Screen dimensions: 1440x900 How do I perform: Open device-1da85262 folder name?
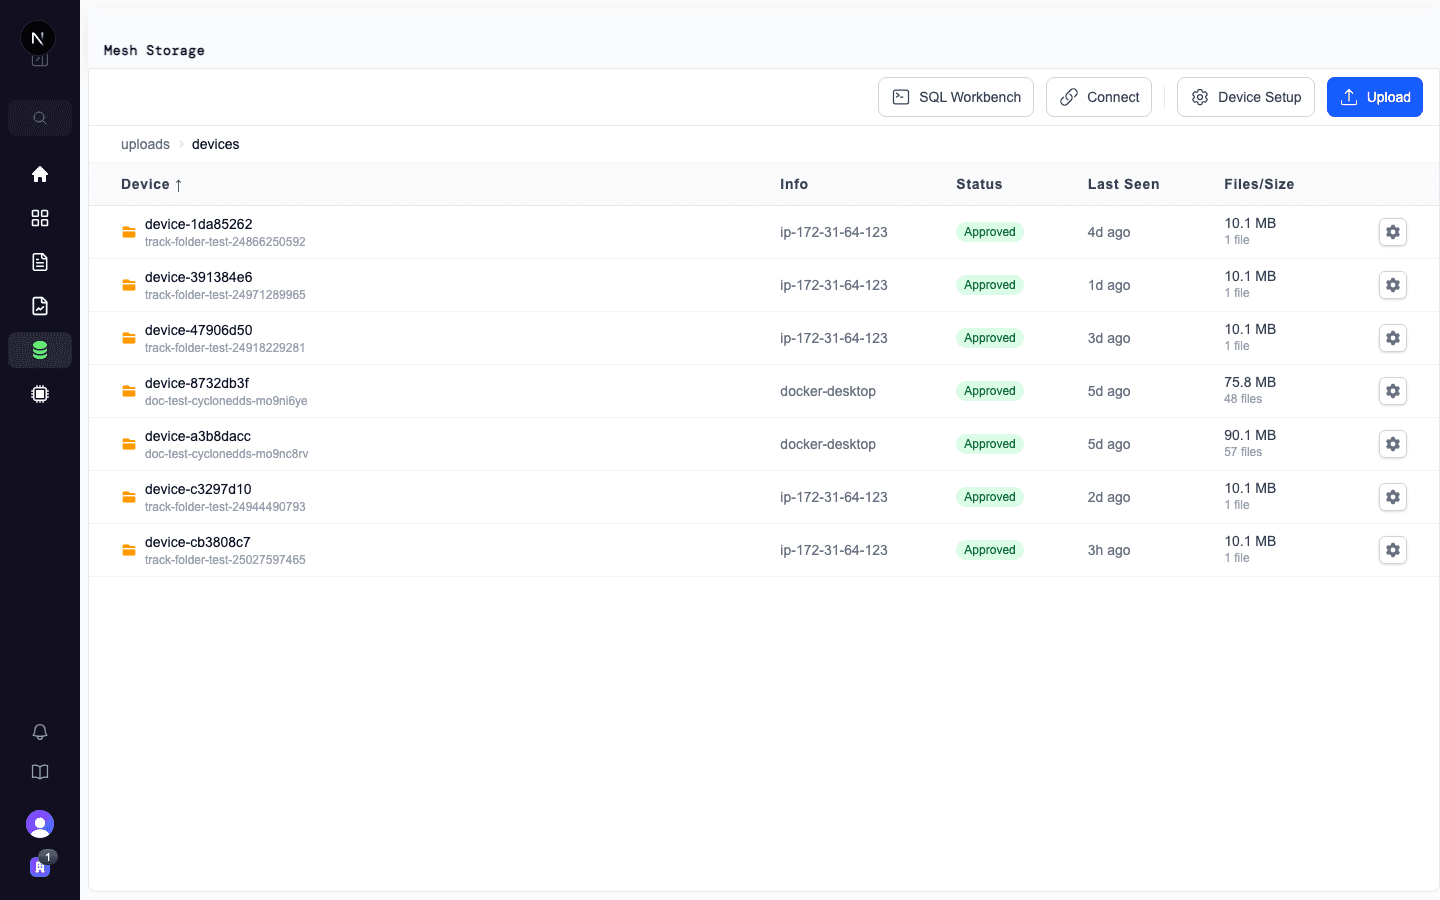[x=199, y=224]
